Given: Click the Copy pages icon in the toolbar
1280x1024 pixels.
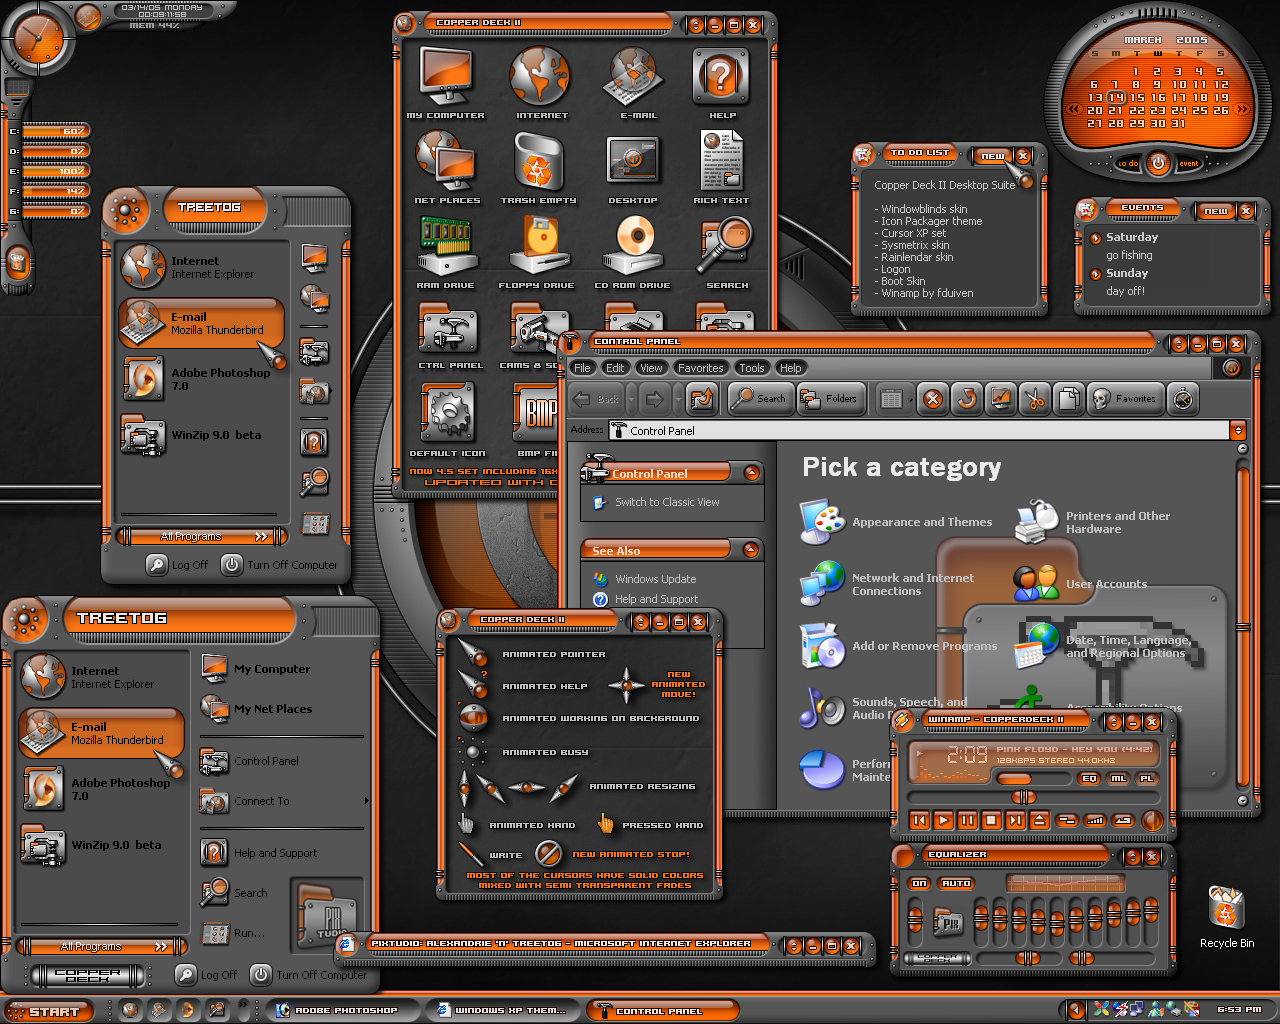Looking at the screenshot, I should tap(1068, 399).
